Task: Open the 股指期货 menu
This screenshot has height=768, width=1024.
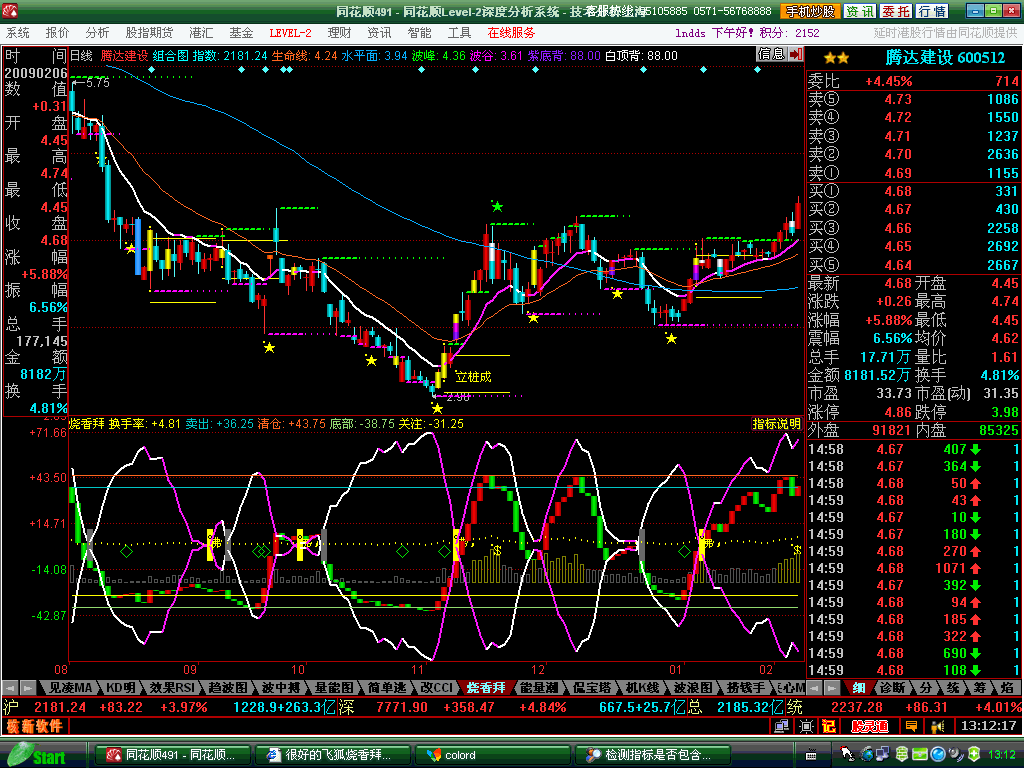Action: click(x=150, y=33)
